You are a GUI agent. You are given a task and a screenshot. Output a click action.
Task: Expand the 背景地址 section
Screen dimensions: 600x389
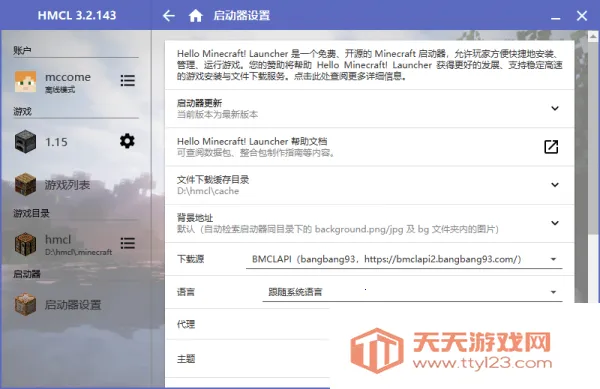point(555,223)
